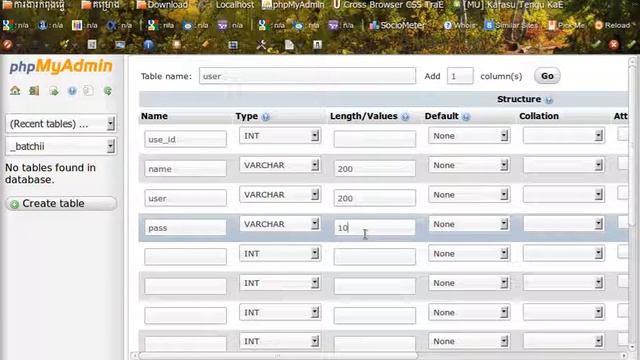Click the pass column name field
Viewport: 640px width, 360px height.
(x=185, y=227)
